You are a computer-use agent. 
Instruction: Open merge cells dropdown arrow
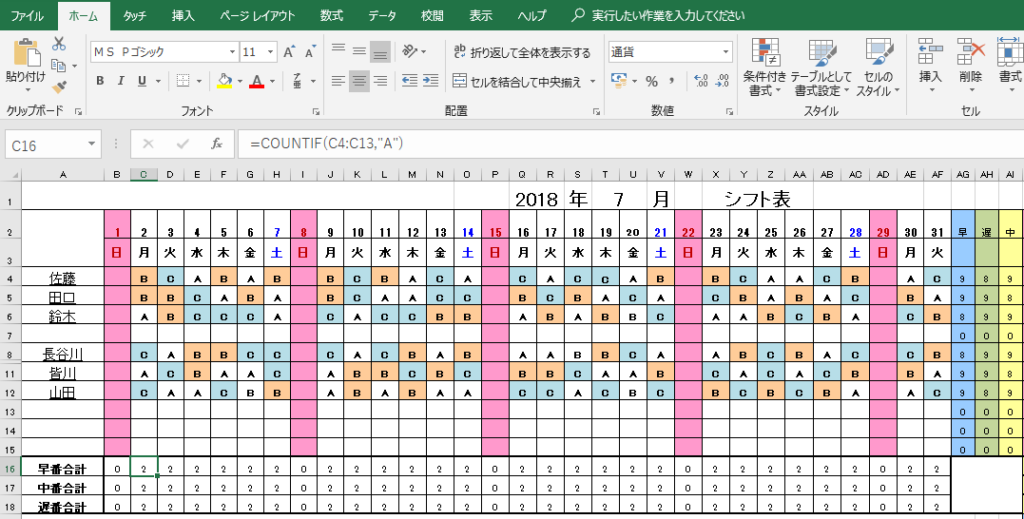click(x=592, y=82)
